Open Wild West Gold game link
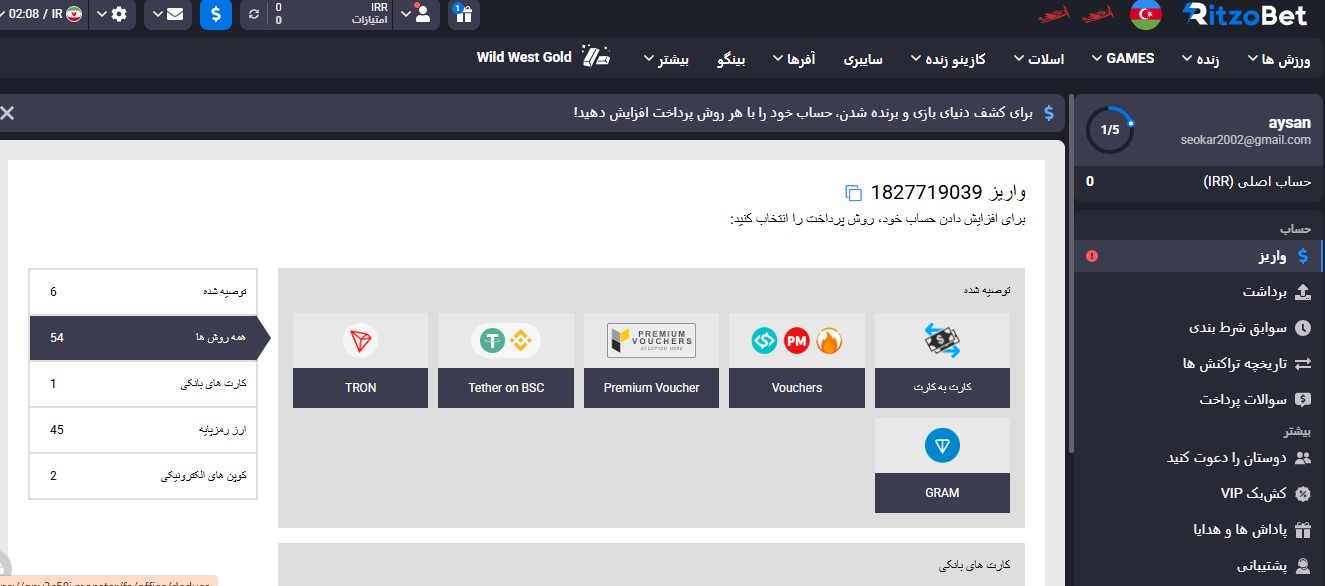Viewport: 1325px width, 586px height. [x=545, y=57]
